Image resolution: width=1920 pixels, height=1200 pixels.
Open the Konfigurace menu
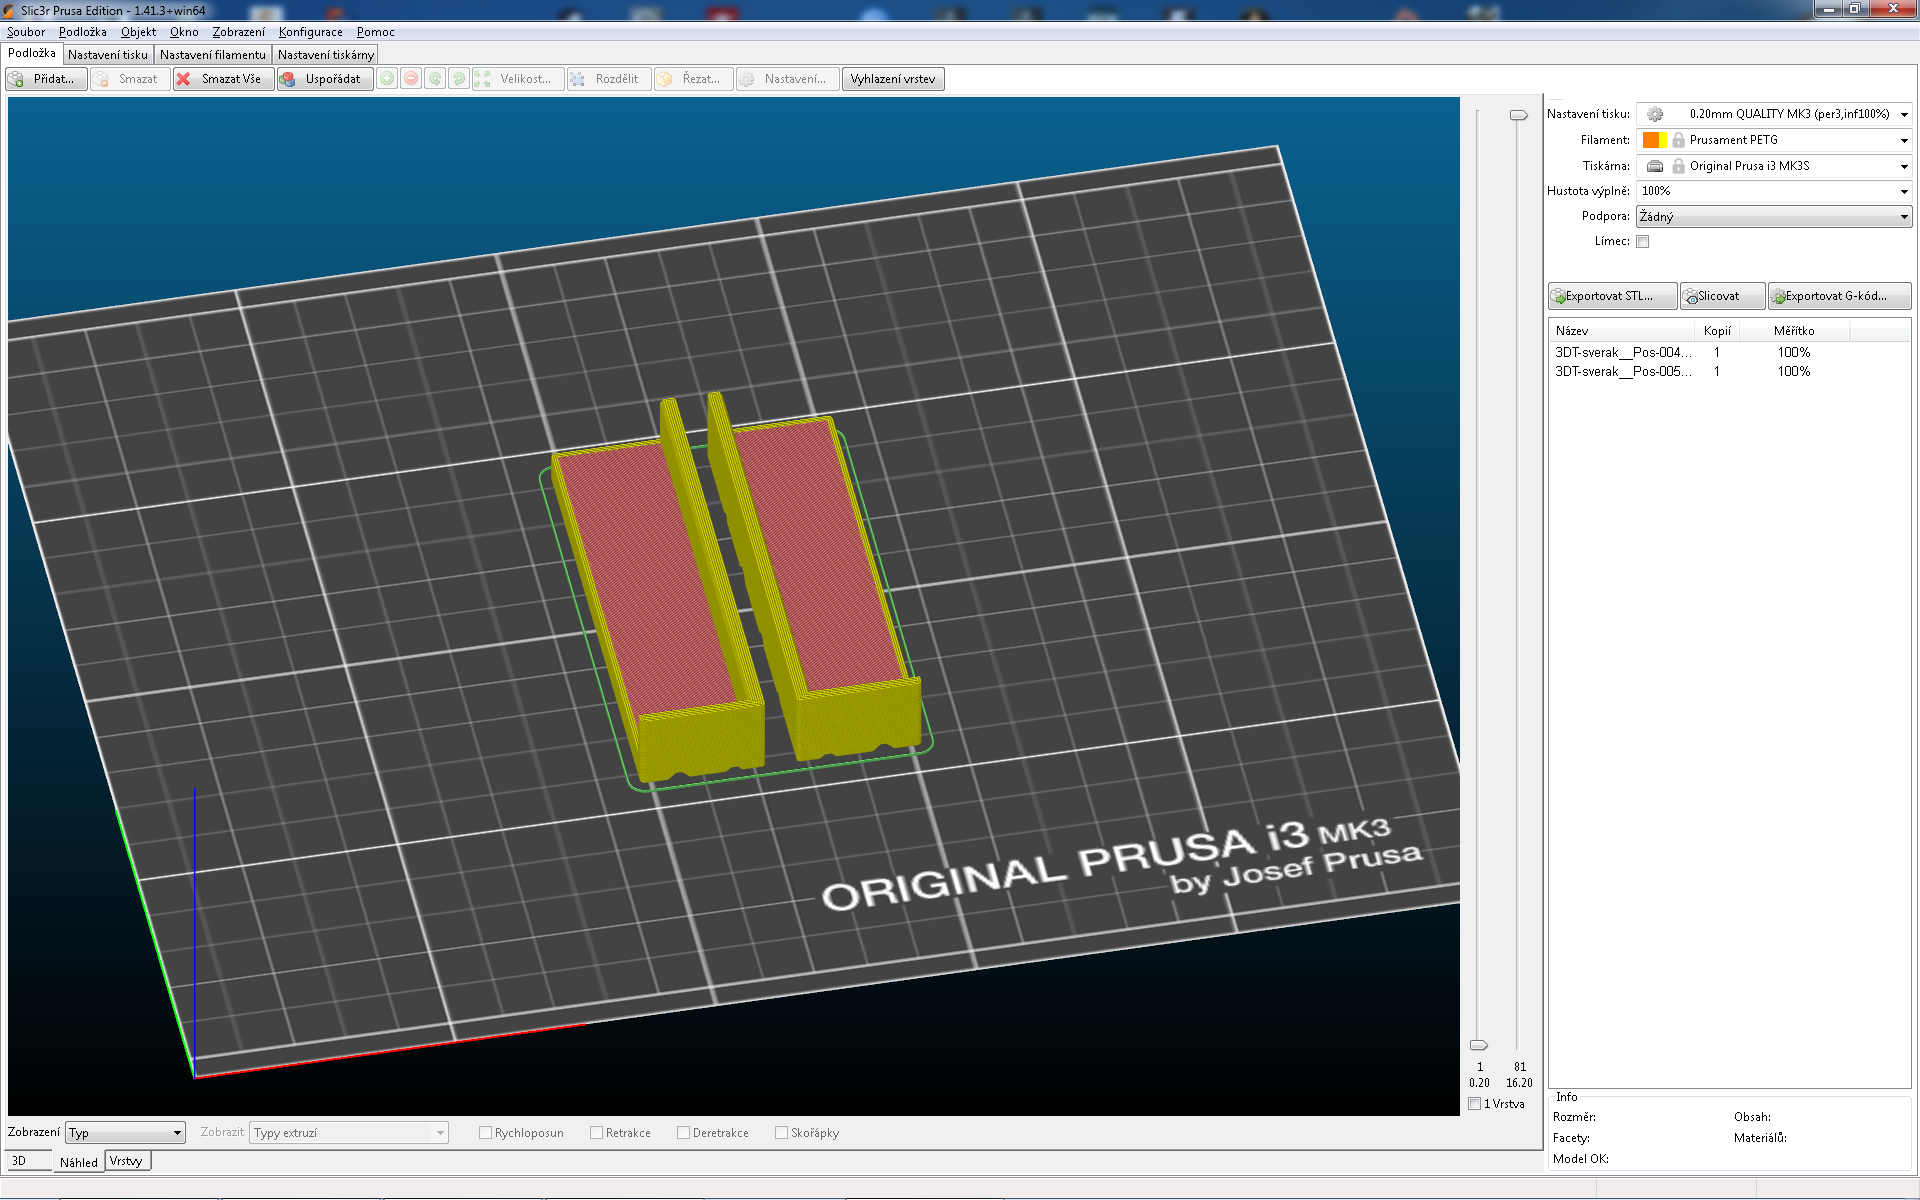click(x=310, y=32)
